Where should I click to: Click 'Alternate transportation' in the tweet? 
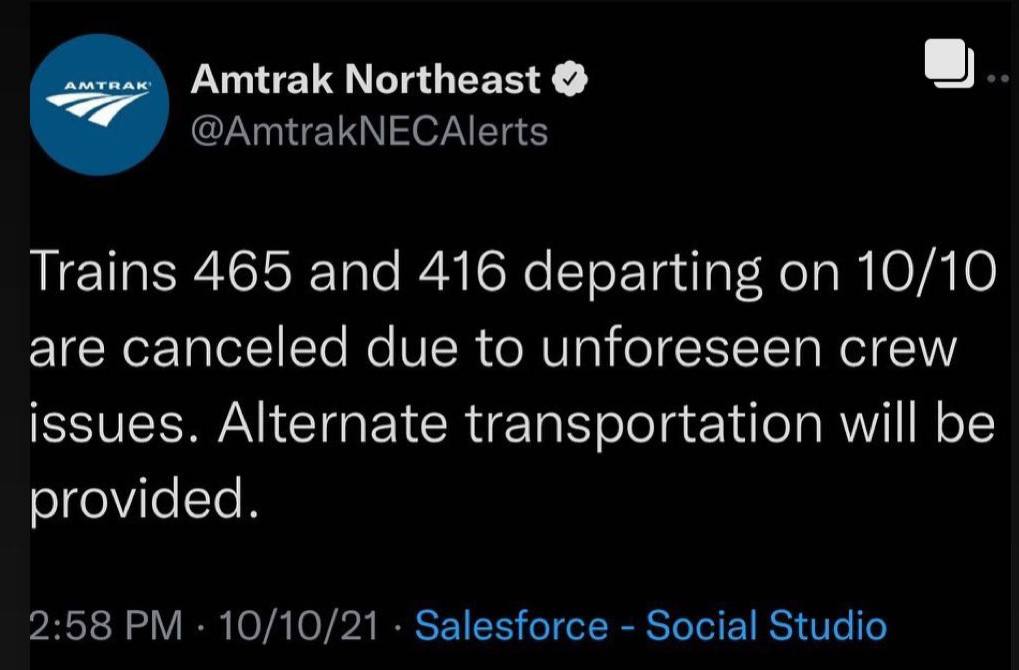tap(521, 424)
